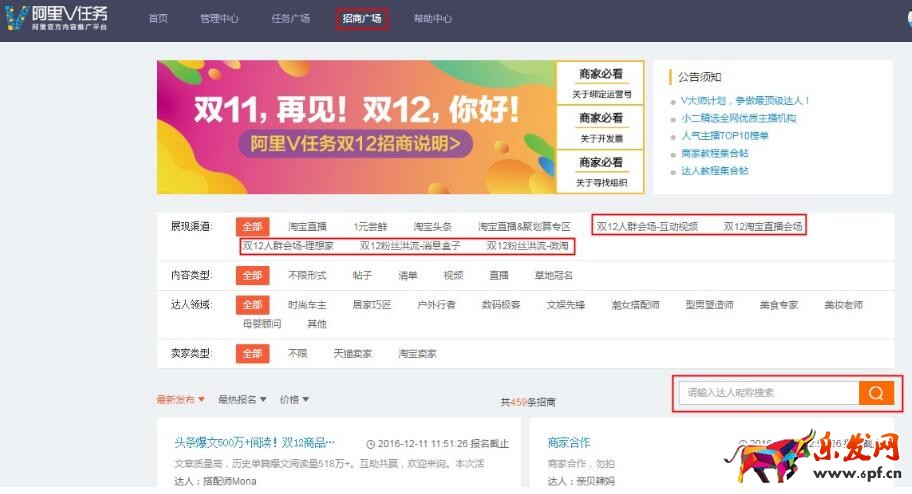
Task: Open the 管理中心 nav tab
Action: point(219,19)
